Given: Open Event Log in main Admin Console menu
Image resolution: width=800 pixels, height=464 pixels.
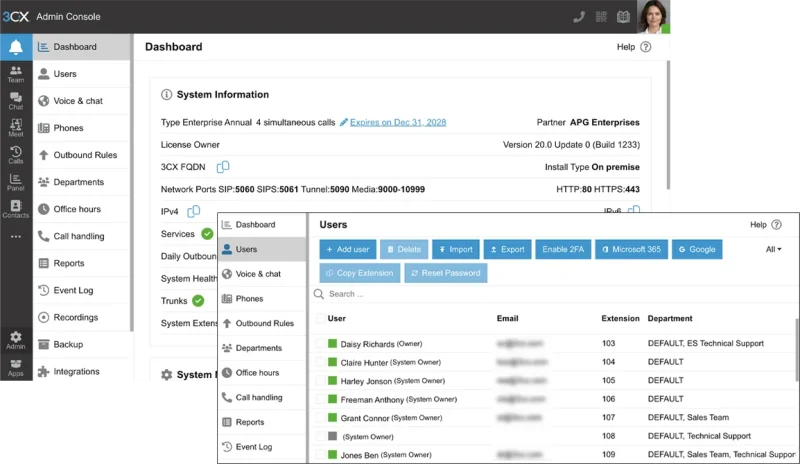Looking at the screenshot, I should pyautogui.click(x=82, y=290).
